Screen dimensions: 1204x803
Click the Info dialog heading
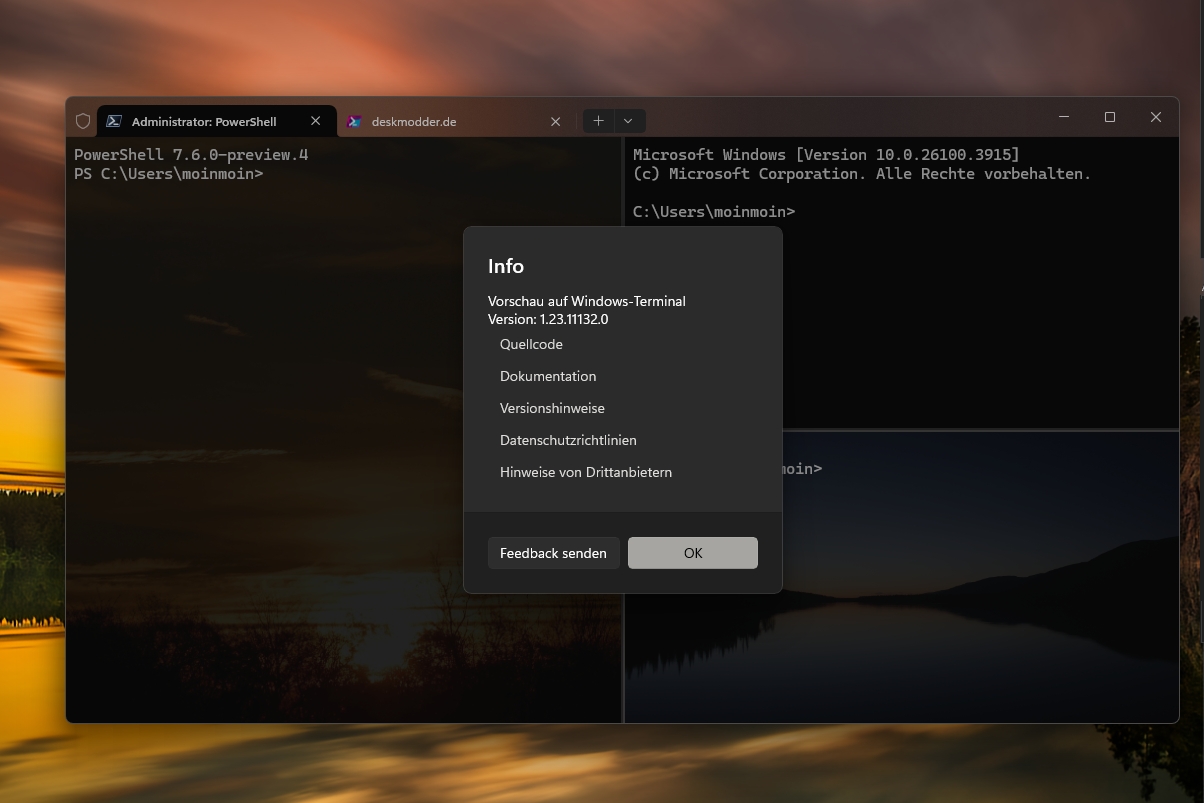pos(506,266)
